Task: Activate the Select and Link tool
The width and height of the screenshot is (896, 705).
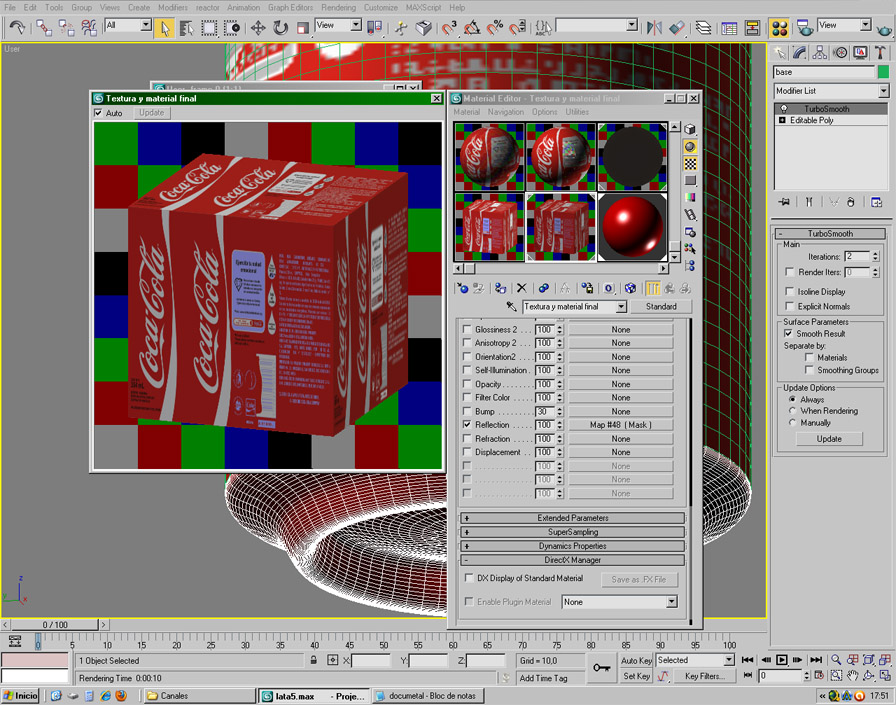Action: click(44, 27)
